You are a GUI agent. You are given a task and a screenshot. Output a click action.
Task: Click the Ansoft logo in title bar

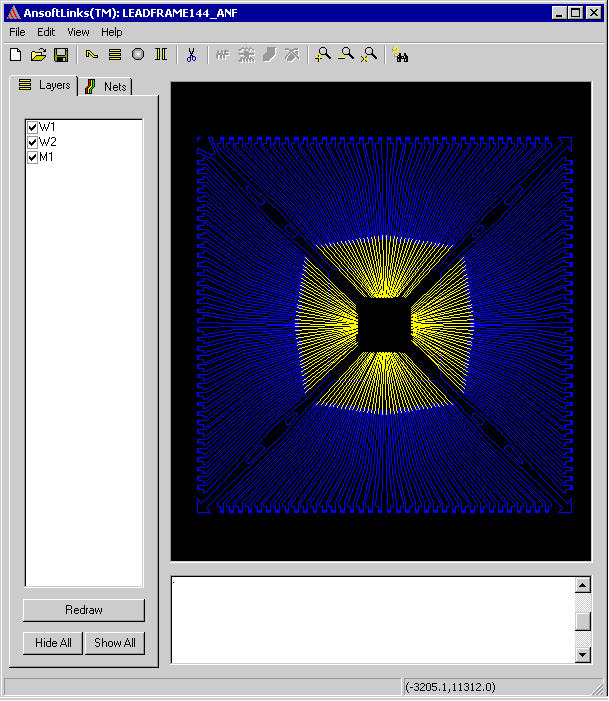point(13,13)
